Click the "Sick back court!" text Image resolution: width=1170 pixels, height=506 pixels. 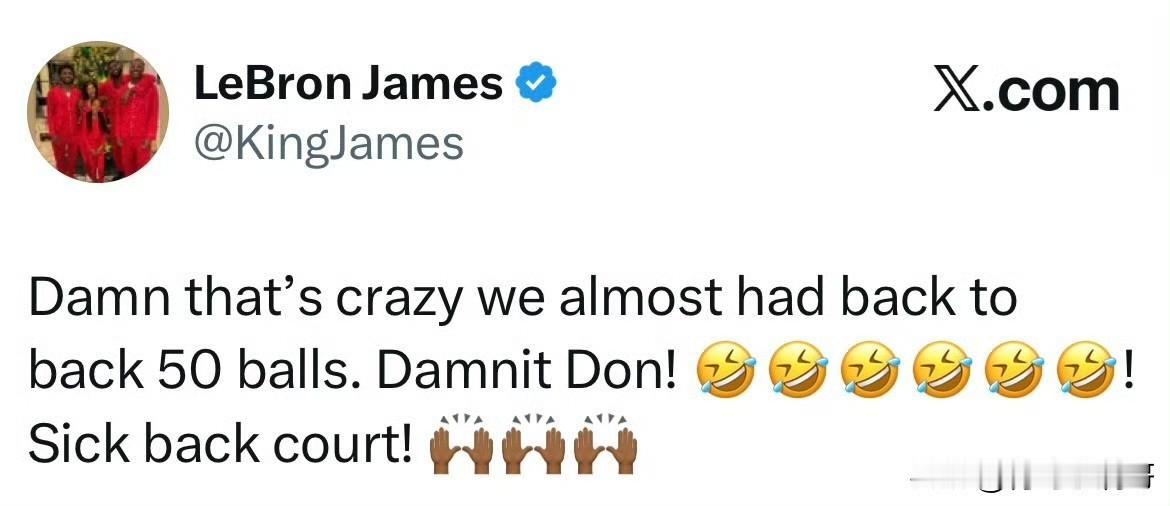(222, 446)
